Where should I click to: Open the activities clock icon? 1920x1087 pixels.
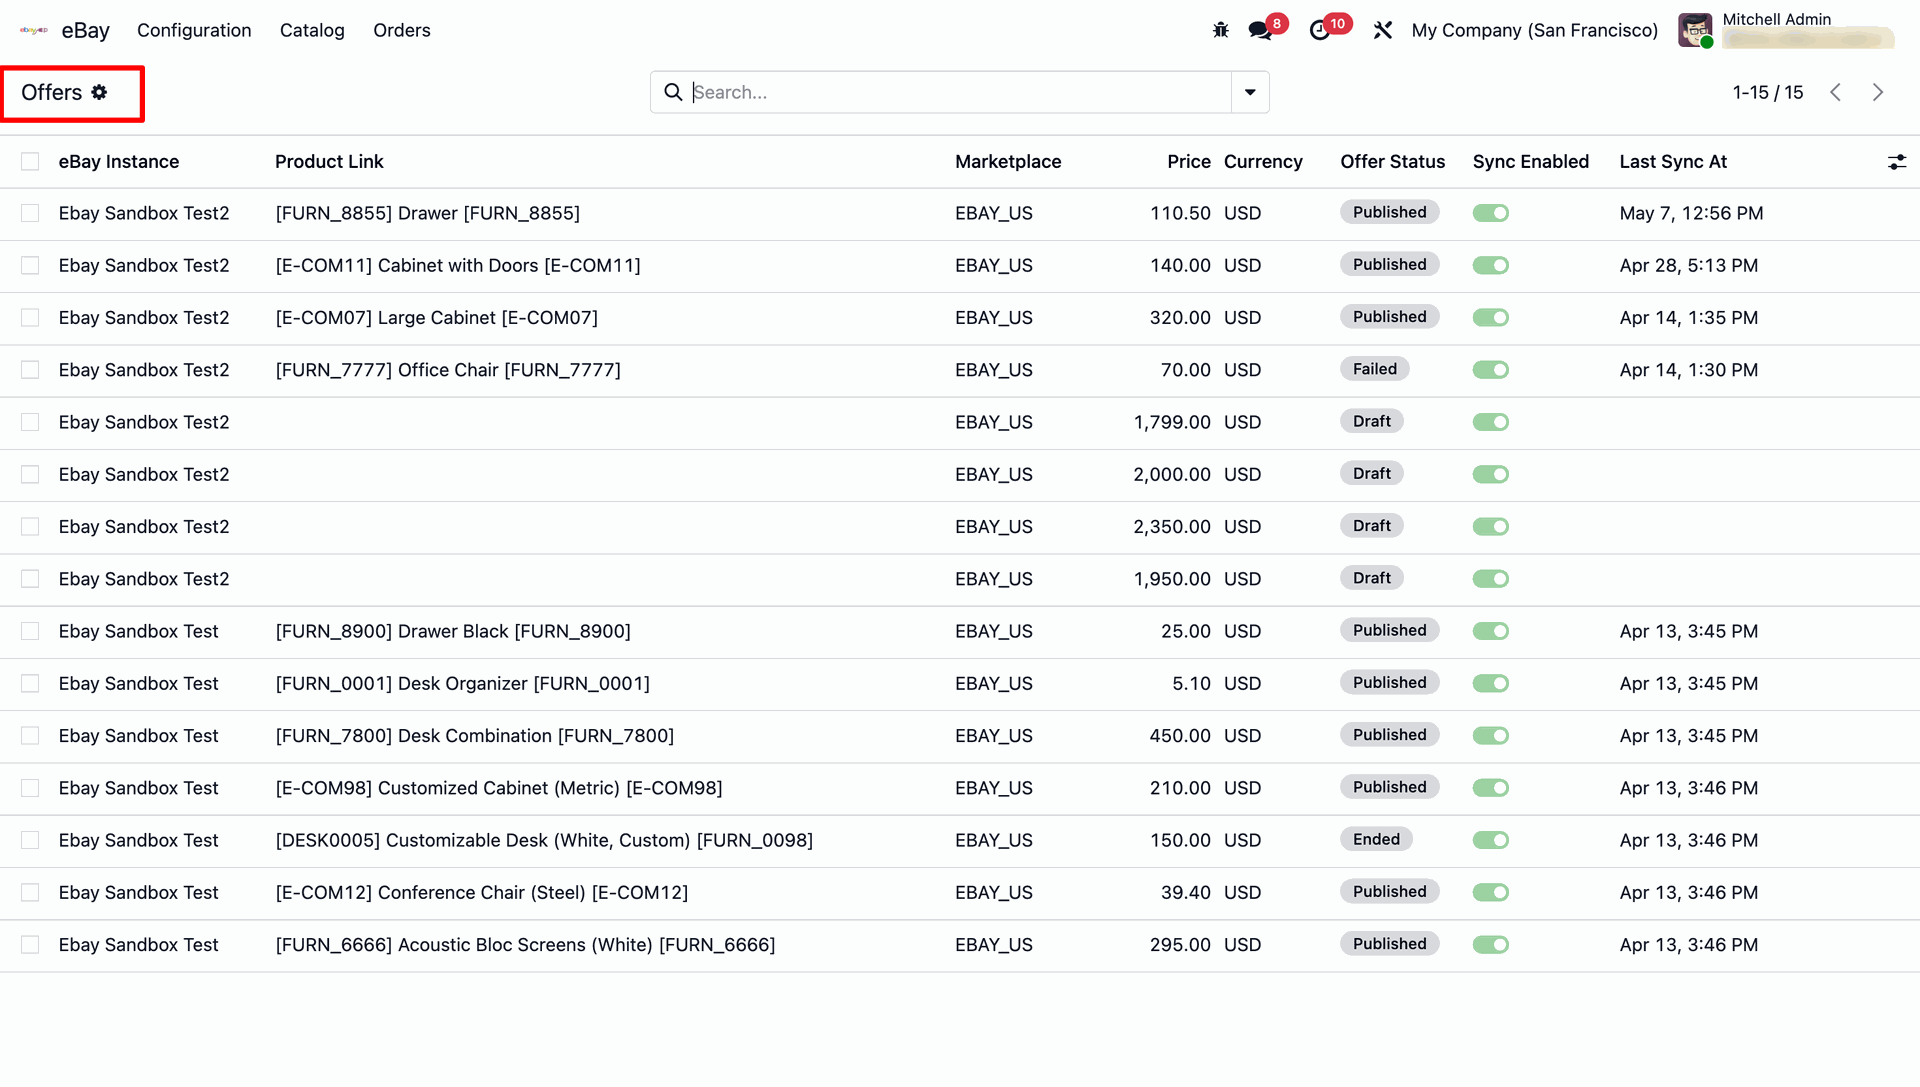1320,30
